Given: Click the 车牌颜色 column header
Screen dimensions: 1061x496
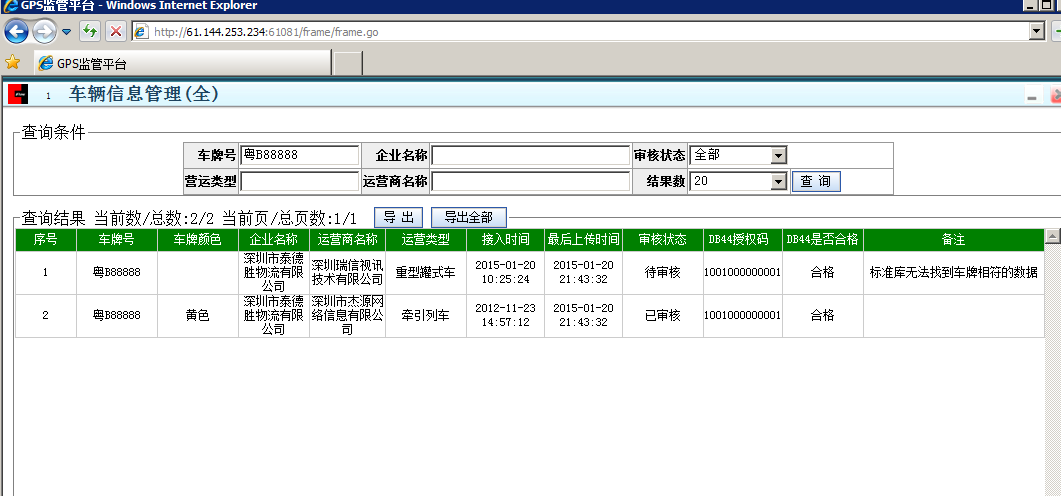Looking at the screenshot, I should pos(198,240).
